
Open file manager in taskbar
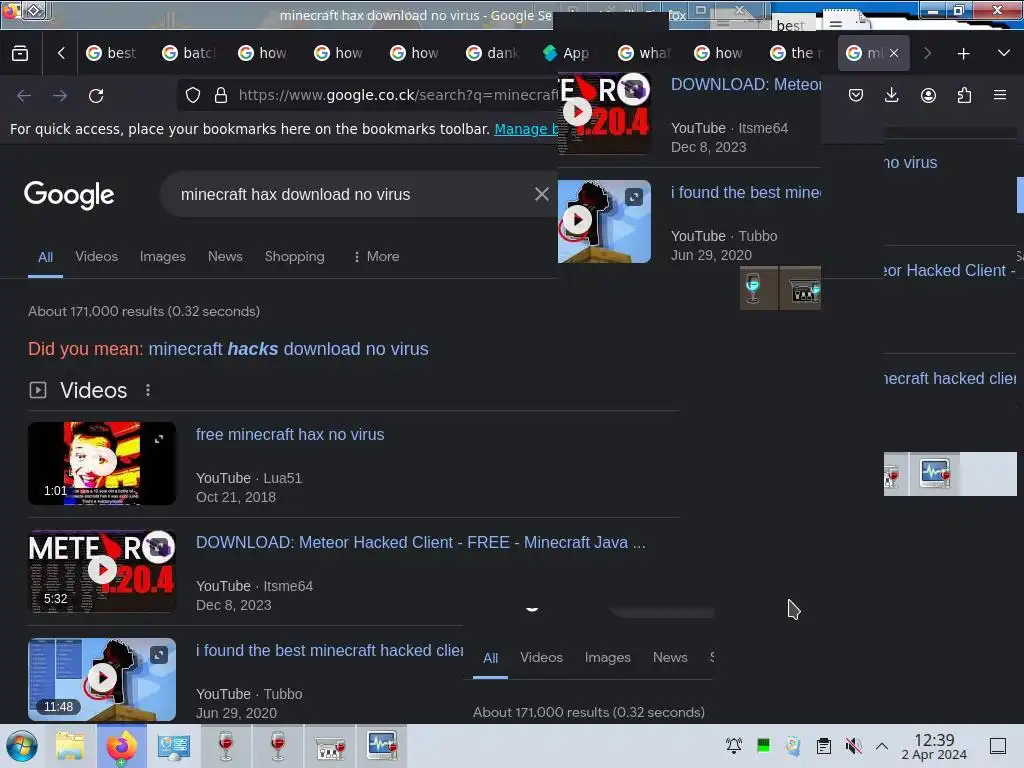click(x=70, y=746)
